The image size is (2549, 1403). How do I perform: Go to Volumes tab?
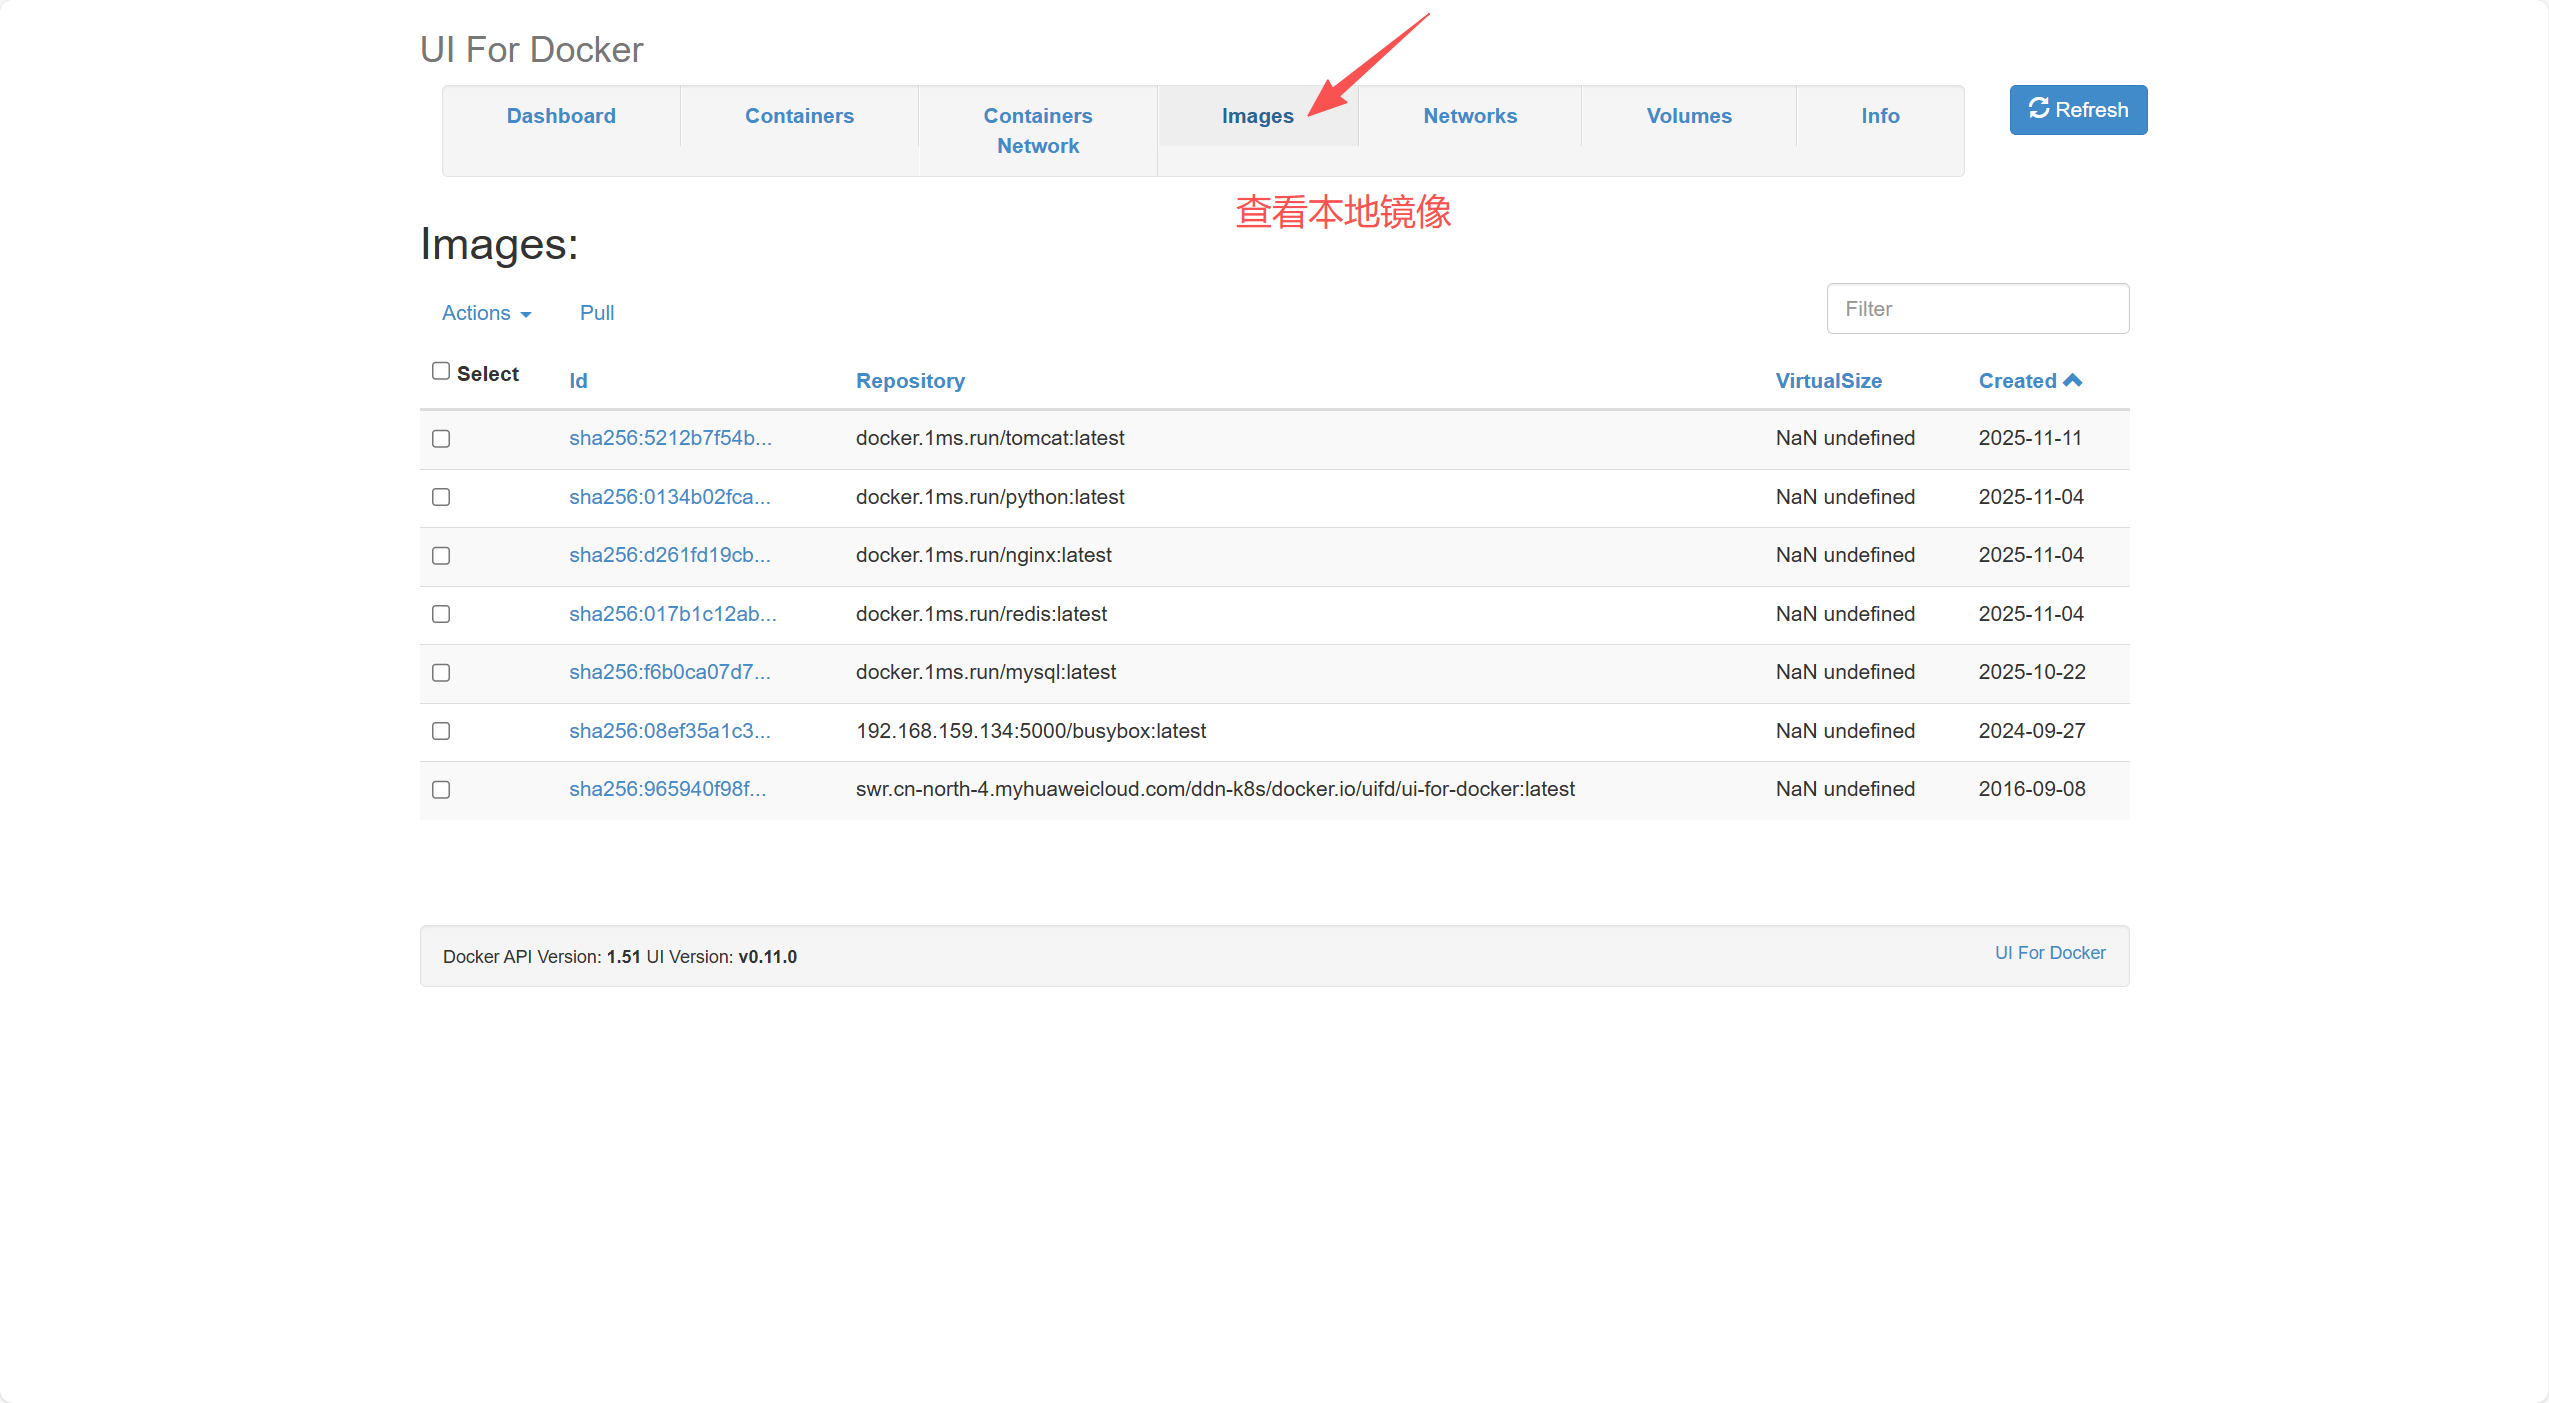[x=1688, y=116]
